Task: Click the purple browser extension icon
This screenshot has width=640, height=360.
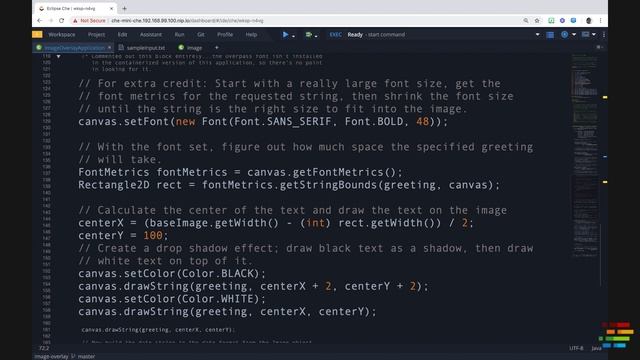Action: (x=562, y=20)
